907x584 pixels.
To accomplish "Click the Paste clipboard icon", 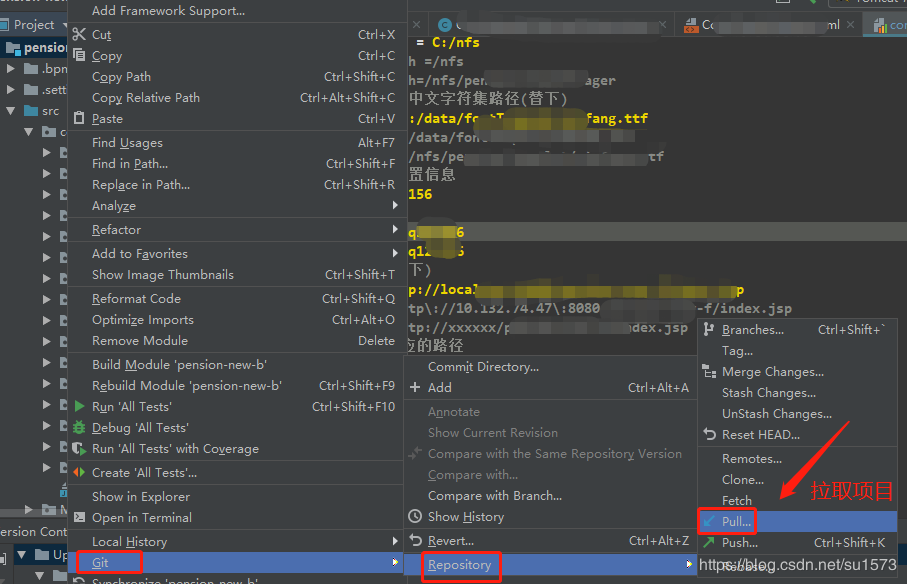I will [79, 118].
